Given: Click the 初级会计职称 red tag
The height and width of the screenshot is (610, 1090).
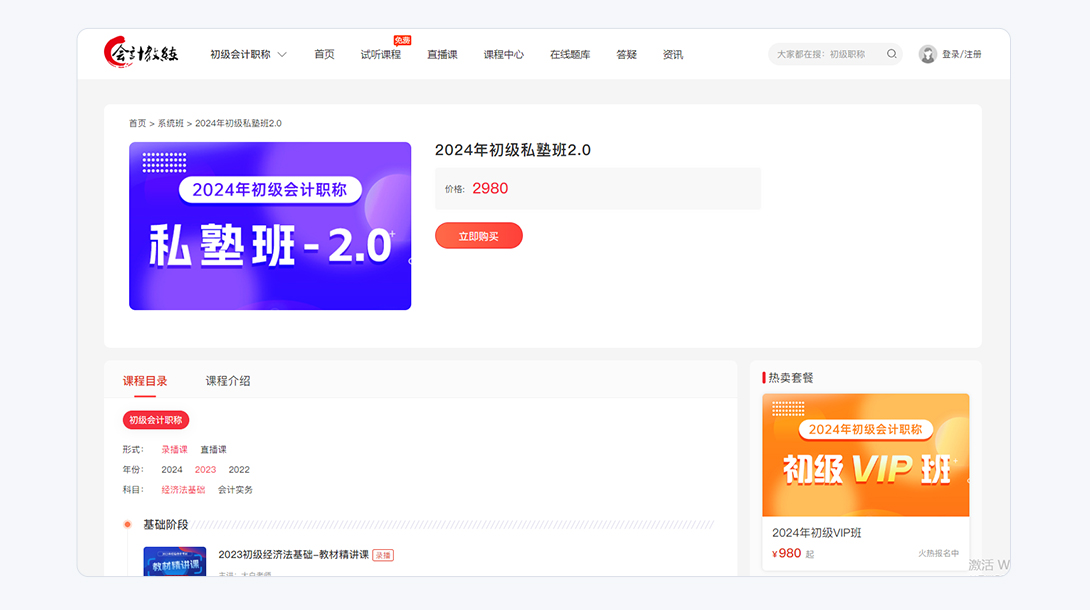Looking at the screenshot, I should 156,420.
